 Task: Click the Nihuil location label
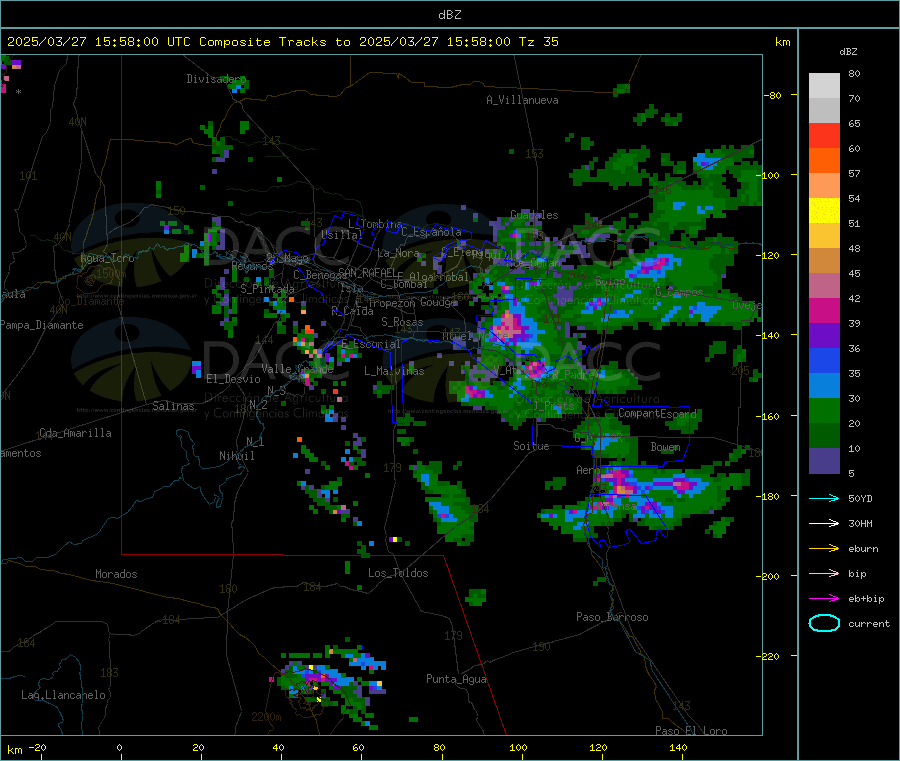click(x=236, y=456)
